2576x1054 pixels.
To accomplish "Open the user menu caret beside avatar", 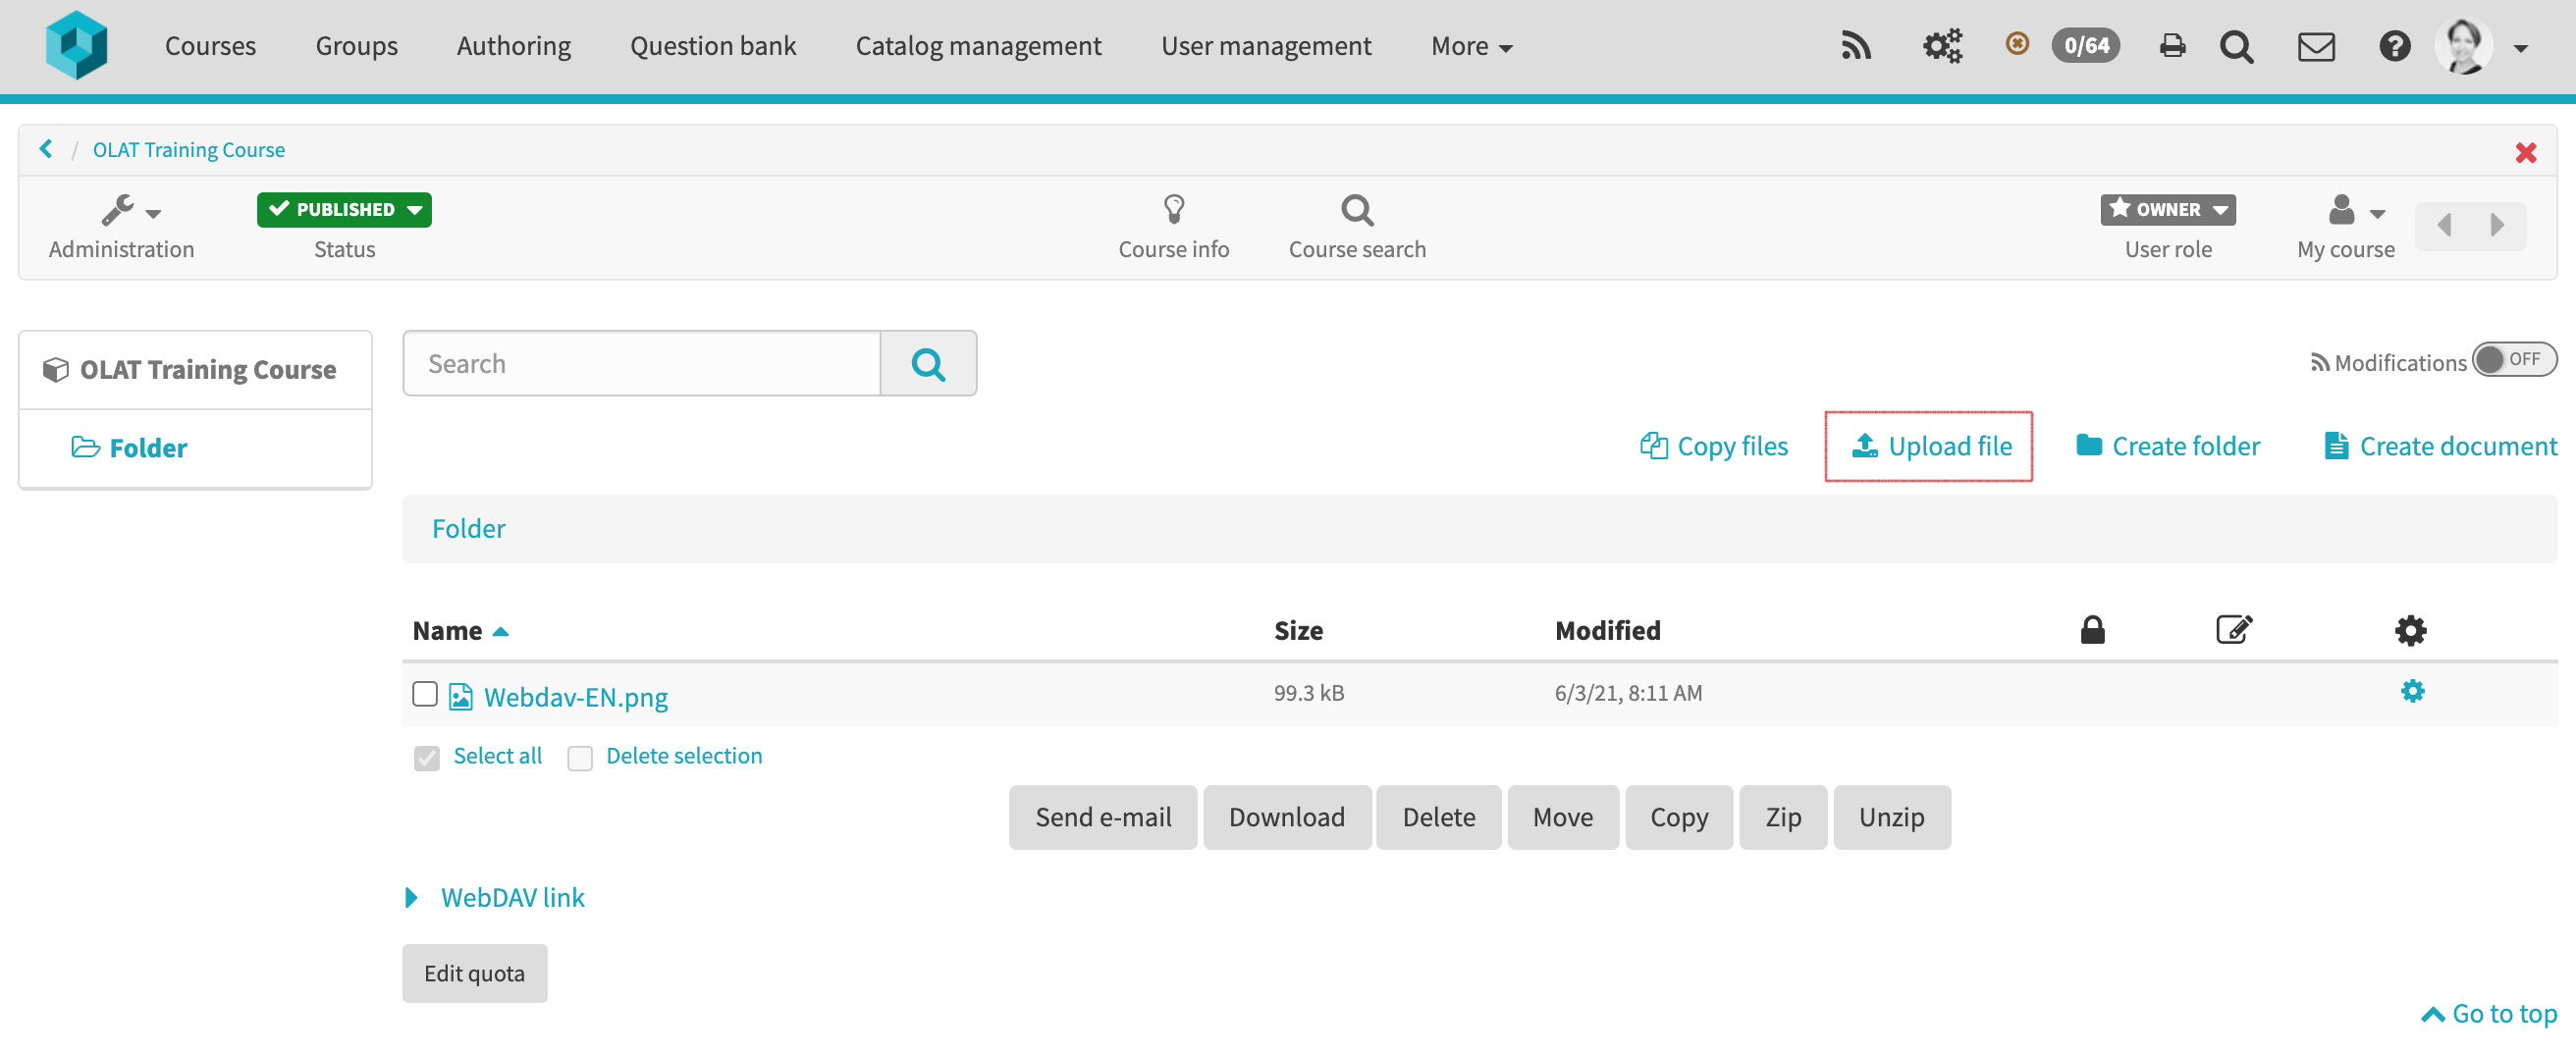I will (2521, 48).
